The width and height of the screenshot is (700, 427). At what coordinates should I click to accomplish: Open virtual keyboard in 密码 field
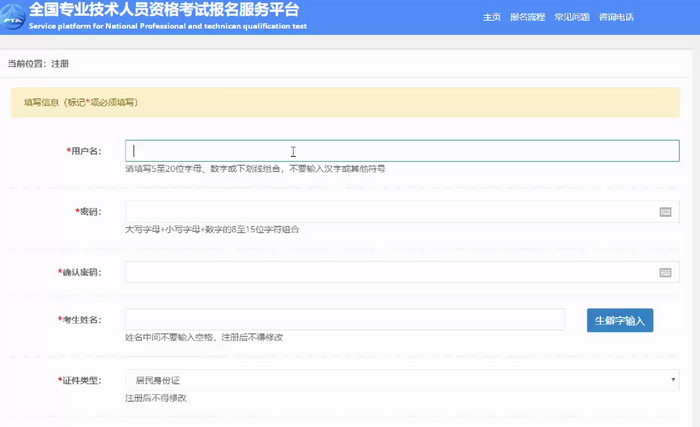coord(665,212)
